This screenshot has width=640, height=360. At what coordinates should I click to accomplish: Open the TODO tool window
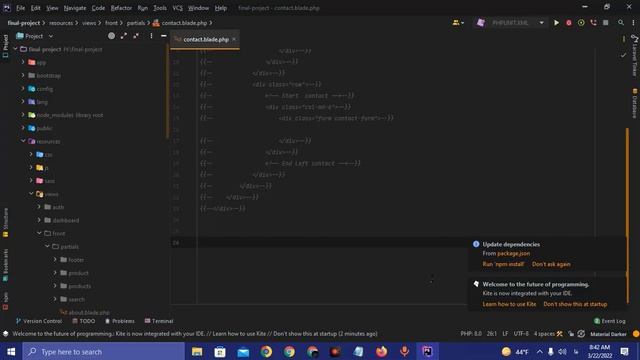(84, 321)
